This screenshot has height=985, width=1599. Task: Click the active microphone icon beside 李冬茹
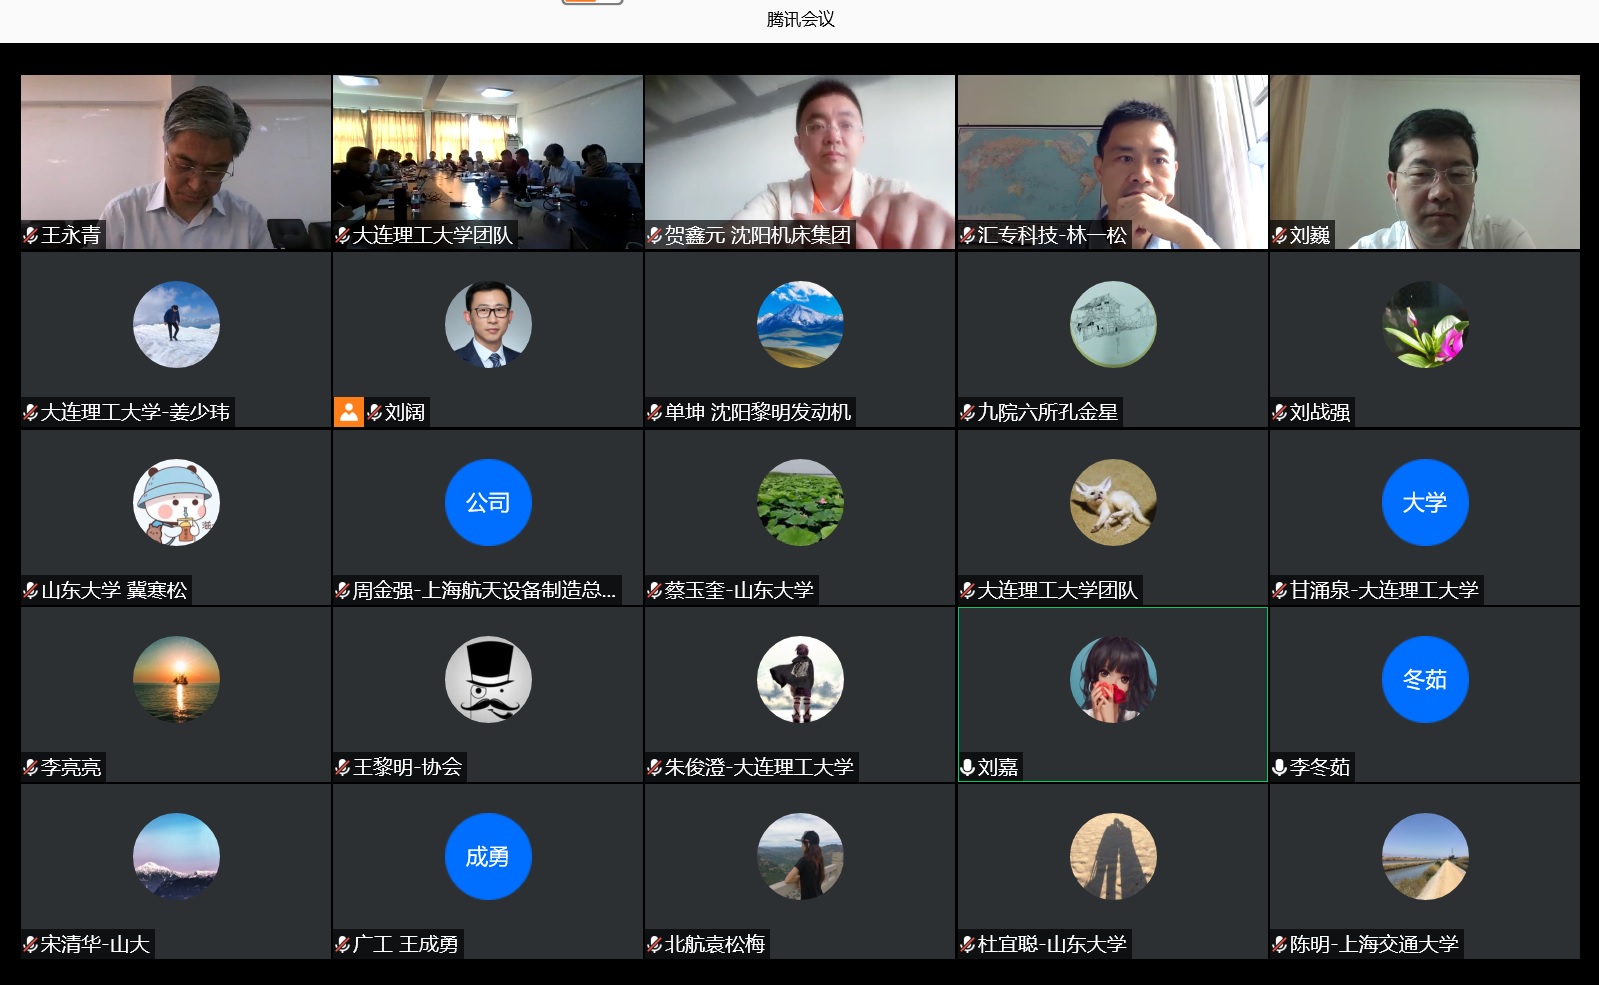click(1280, 768)
